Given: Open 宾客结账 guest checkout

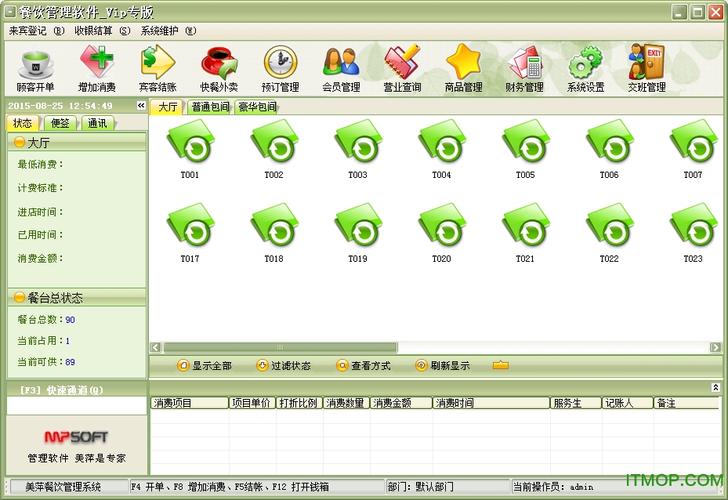Looking at the screenshot, I should coord(157,70).
